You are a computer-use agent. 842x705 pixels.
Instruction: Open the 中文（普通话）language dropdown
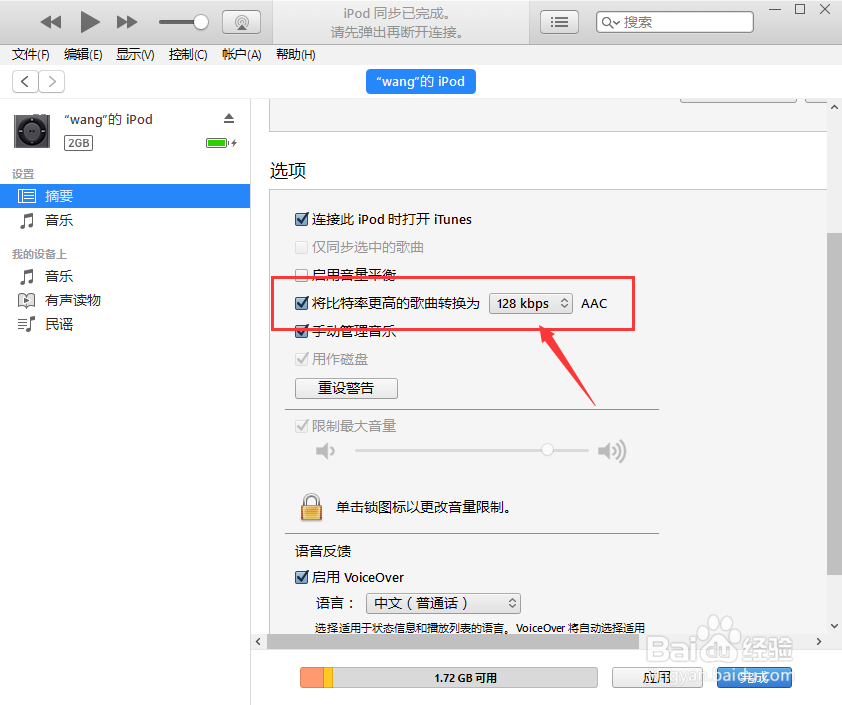(444, 604)
